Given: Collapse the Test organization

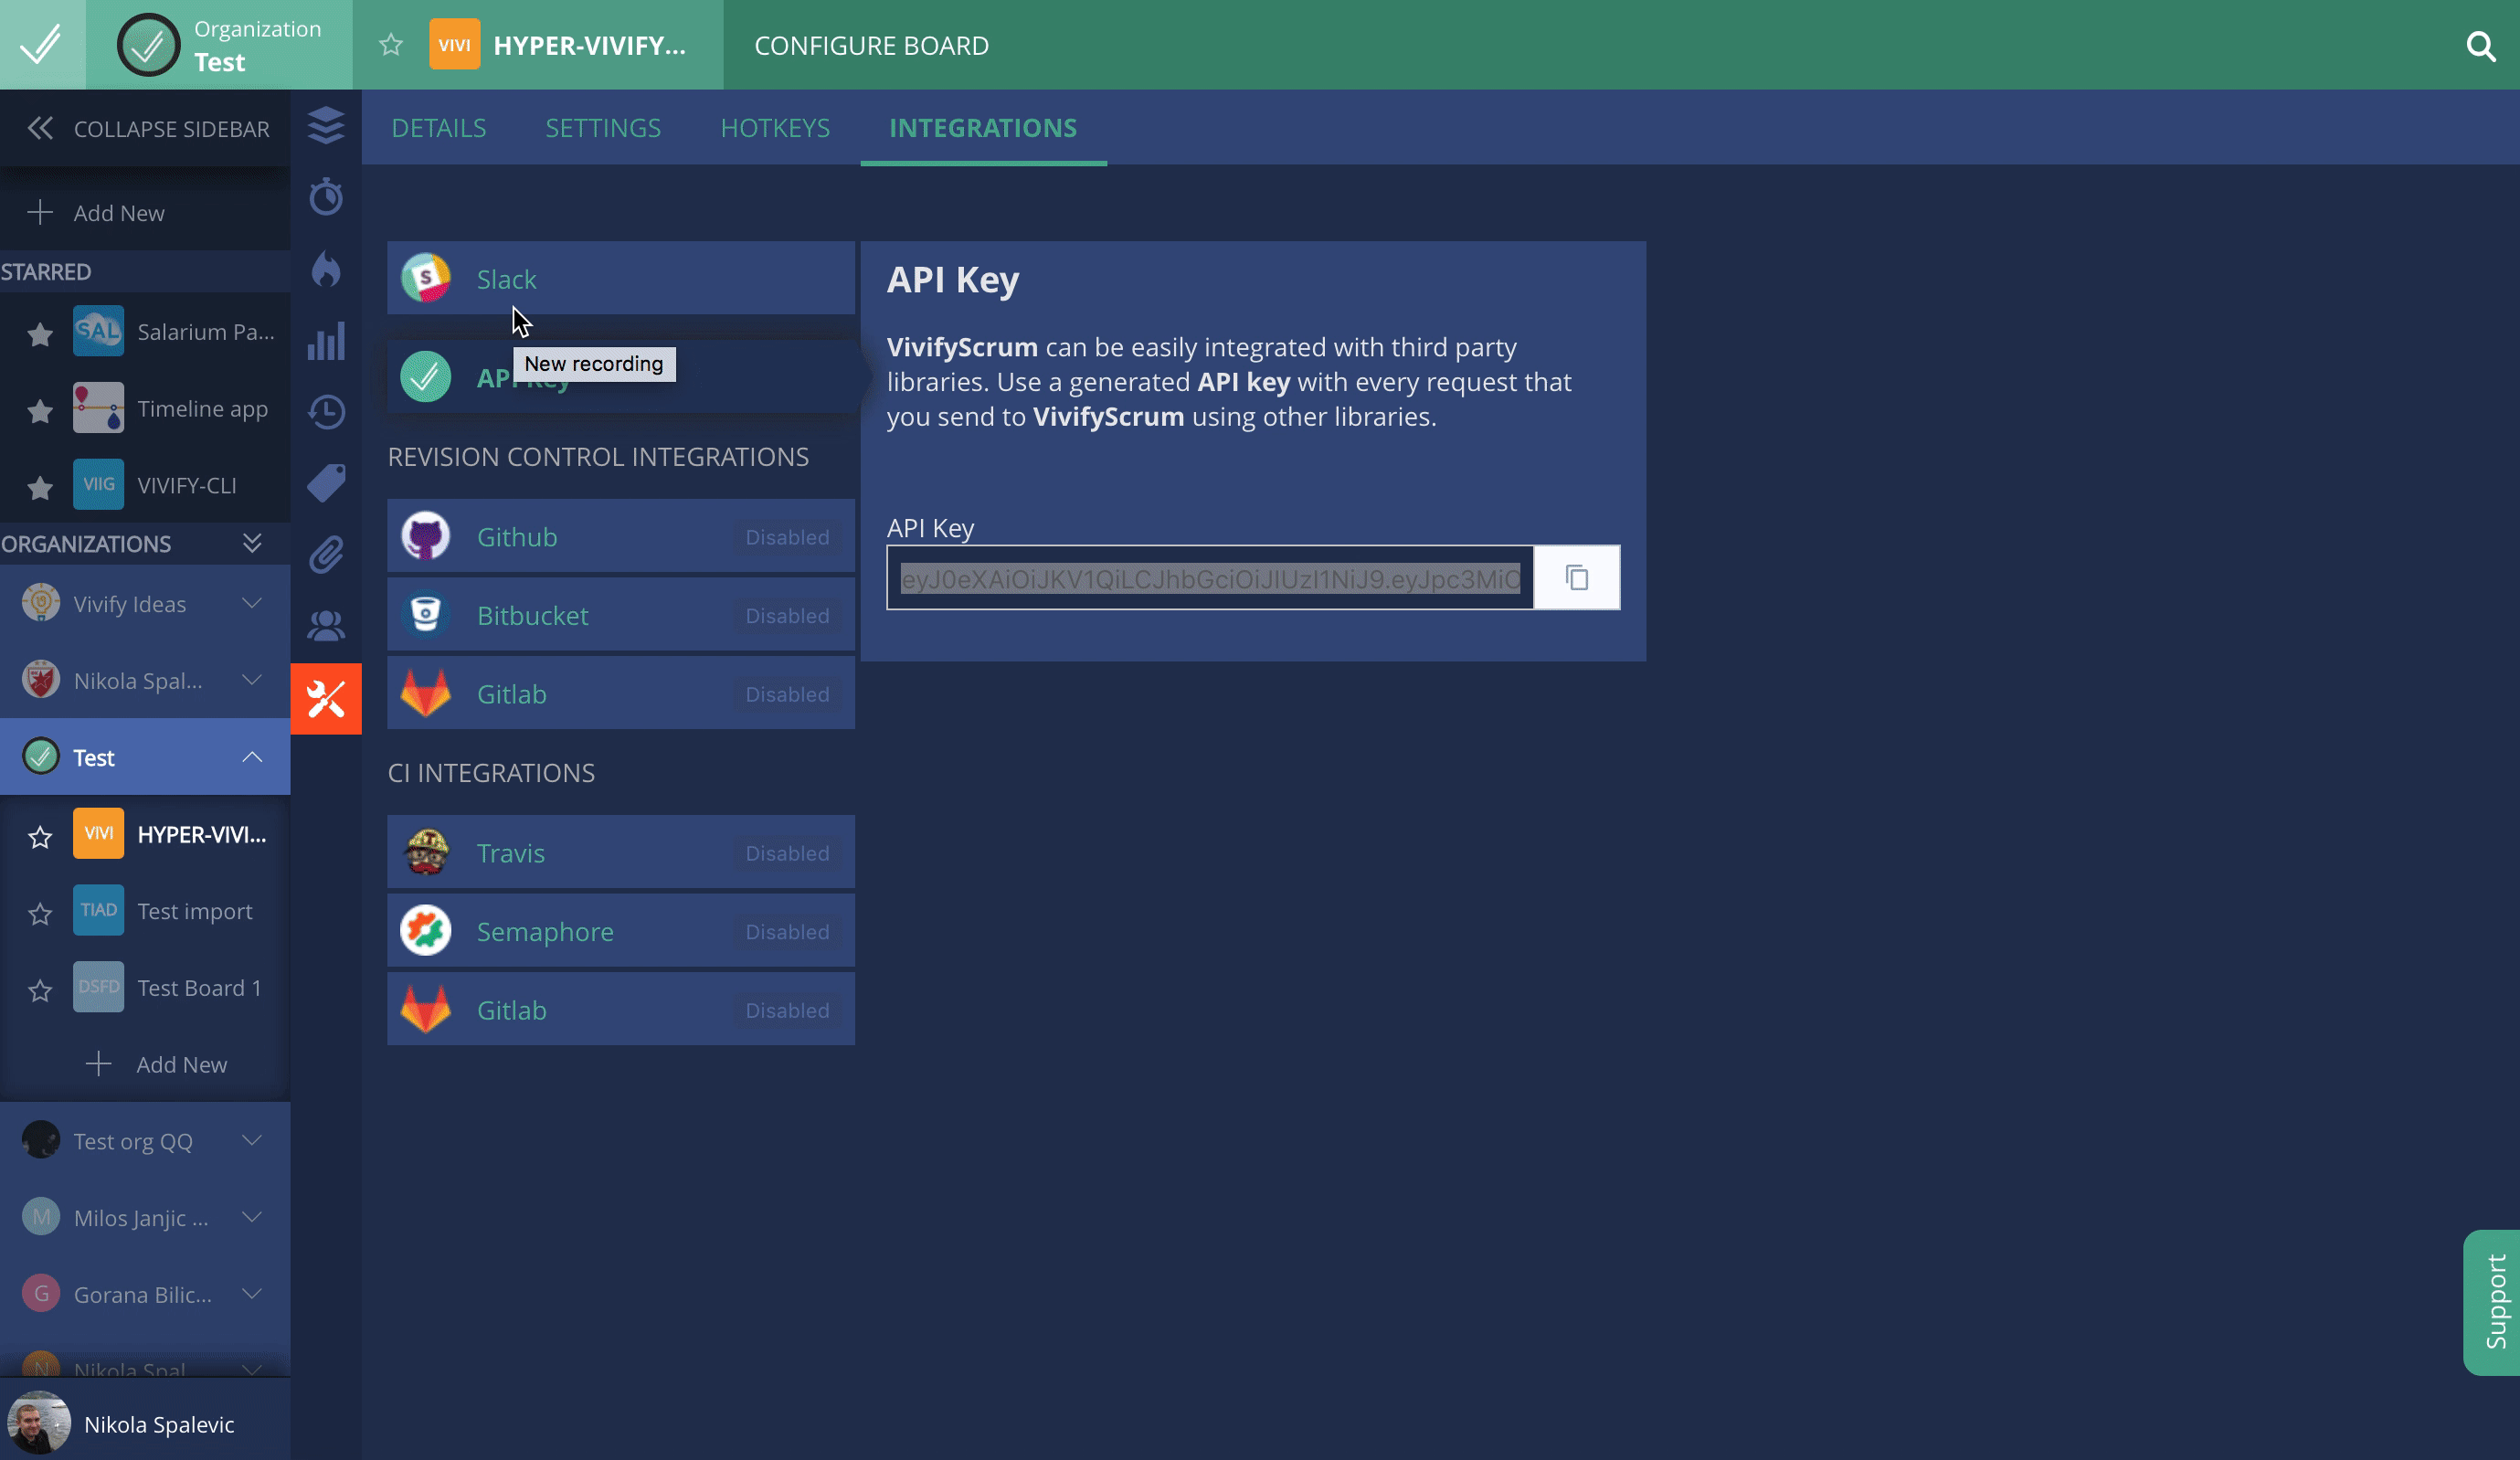Looking at the screenshot, I should tap(252, 757).
